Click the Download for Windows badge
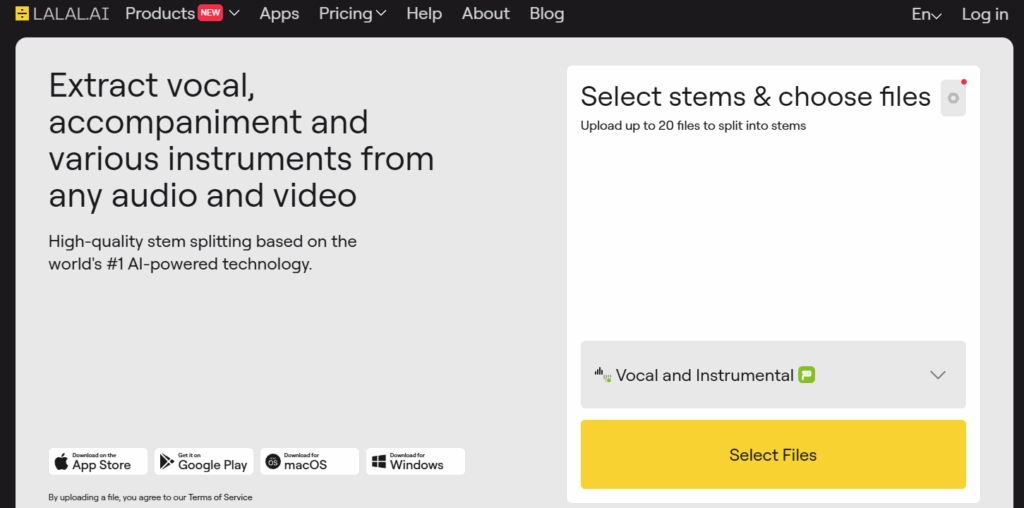The width and height of the screenshot is (1024, 508). pos(415,461)
